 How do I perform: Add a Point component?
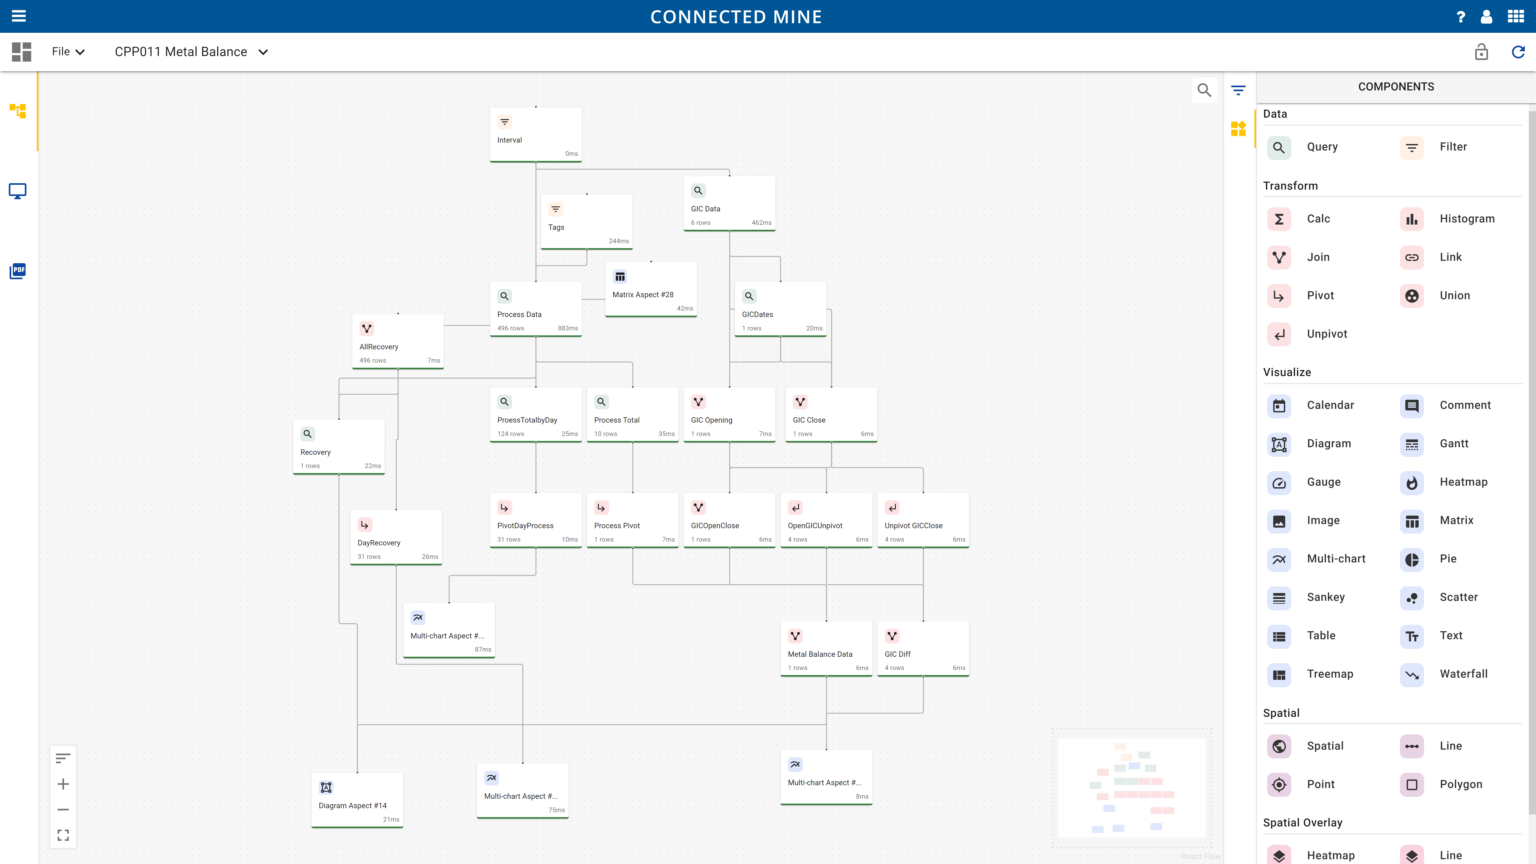tap(1320, 785)
